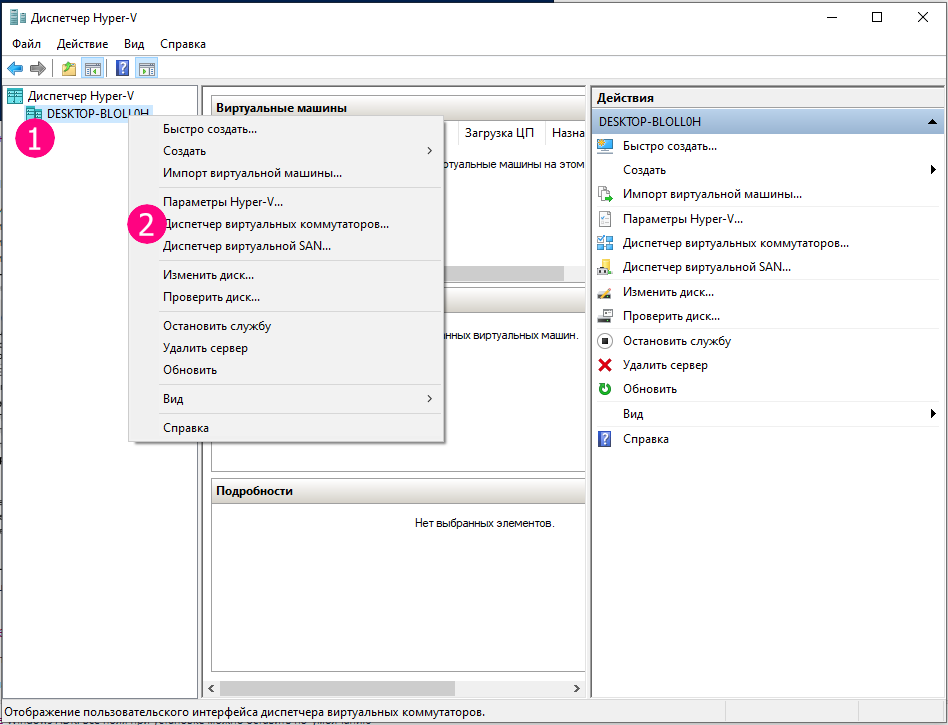
Task: Expand Вид submenu arrow in context menu
Action: (x=429, y=398)
